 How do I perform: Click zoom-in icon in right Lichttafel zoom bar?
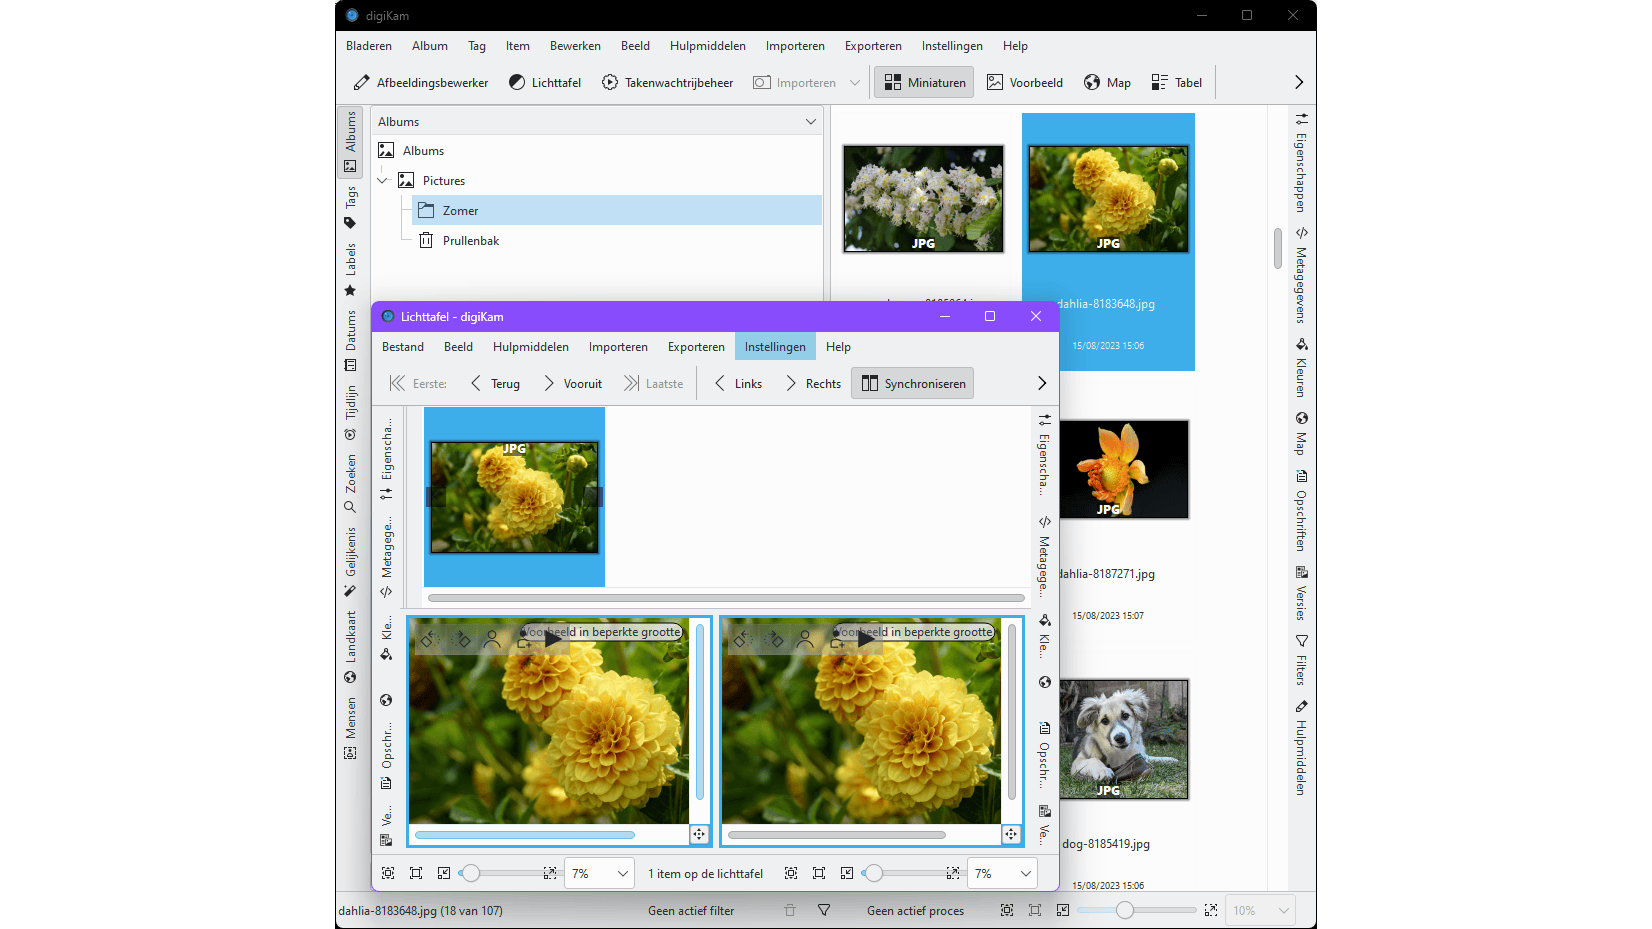coord(953,873)
